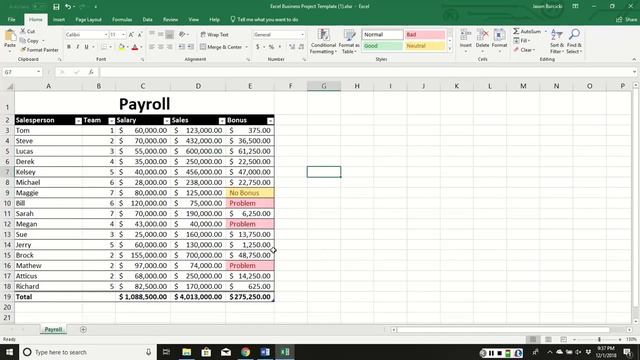
Task: Add a new sheet with plus icon
Action: (x=83, y=329)
